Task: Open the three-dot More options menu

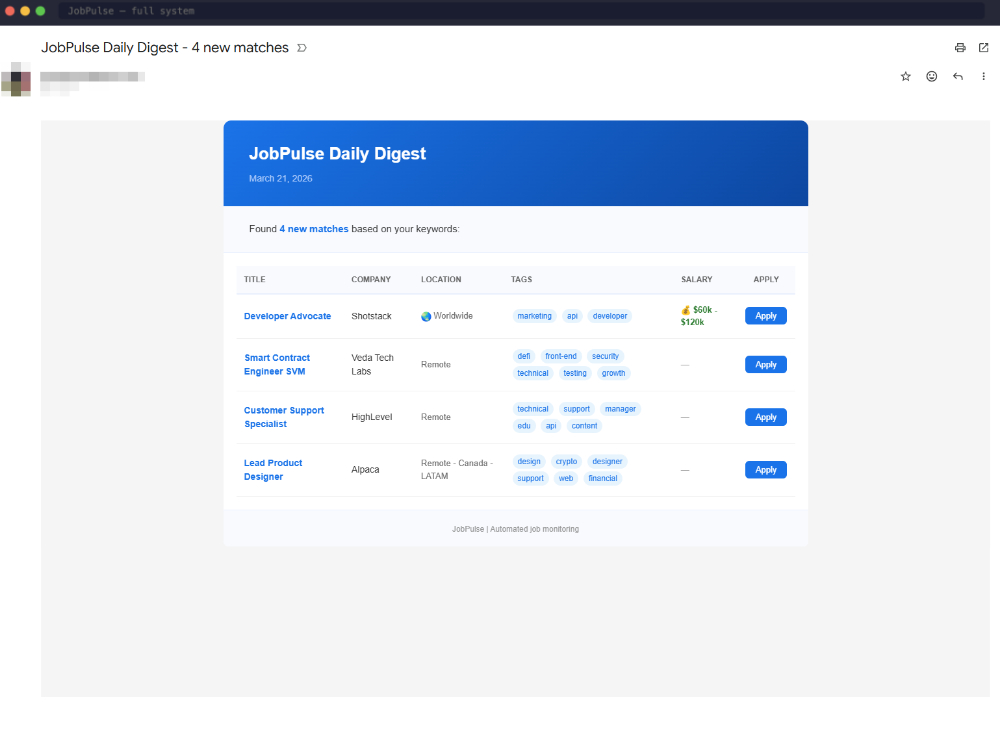Action: [983, 76]
